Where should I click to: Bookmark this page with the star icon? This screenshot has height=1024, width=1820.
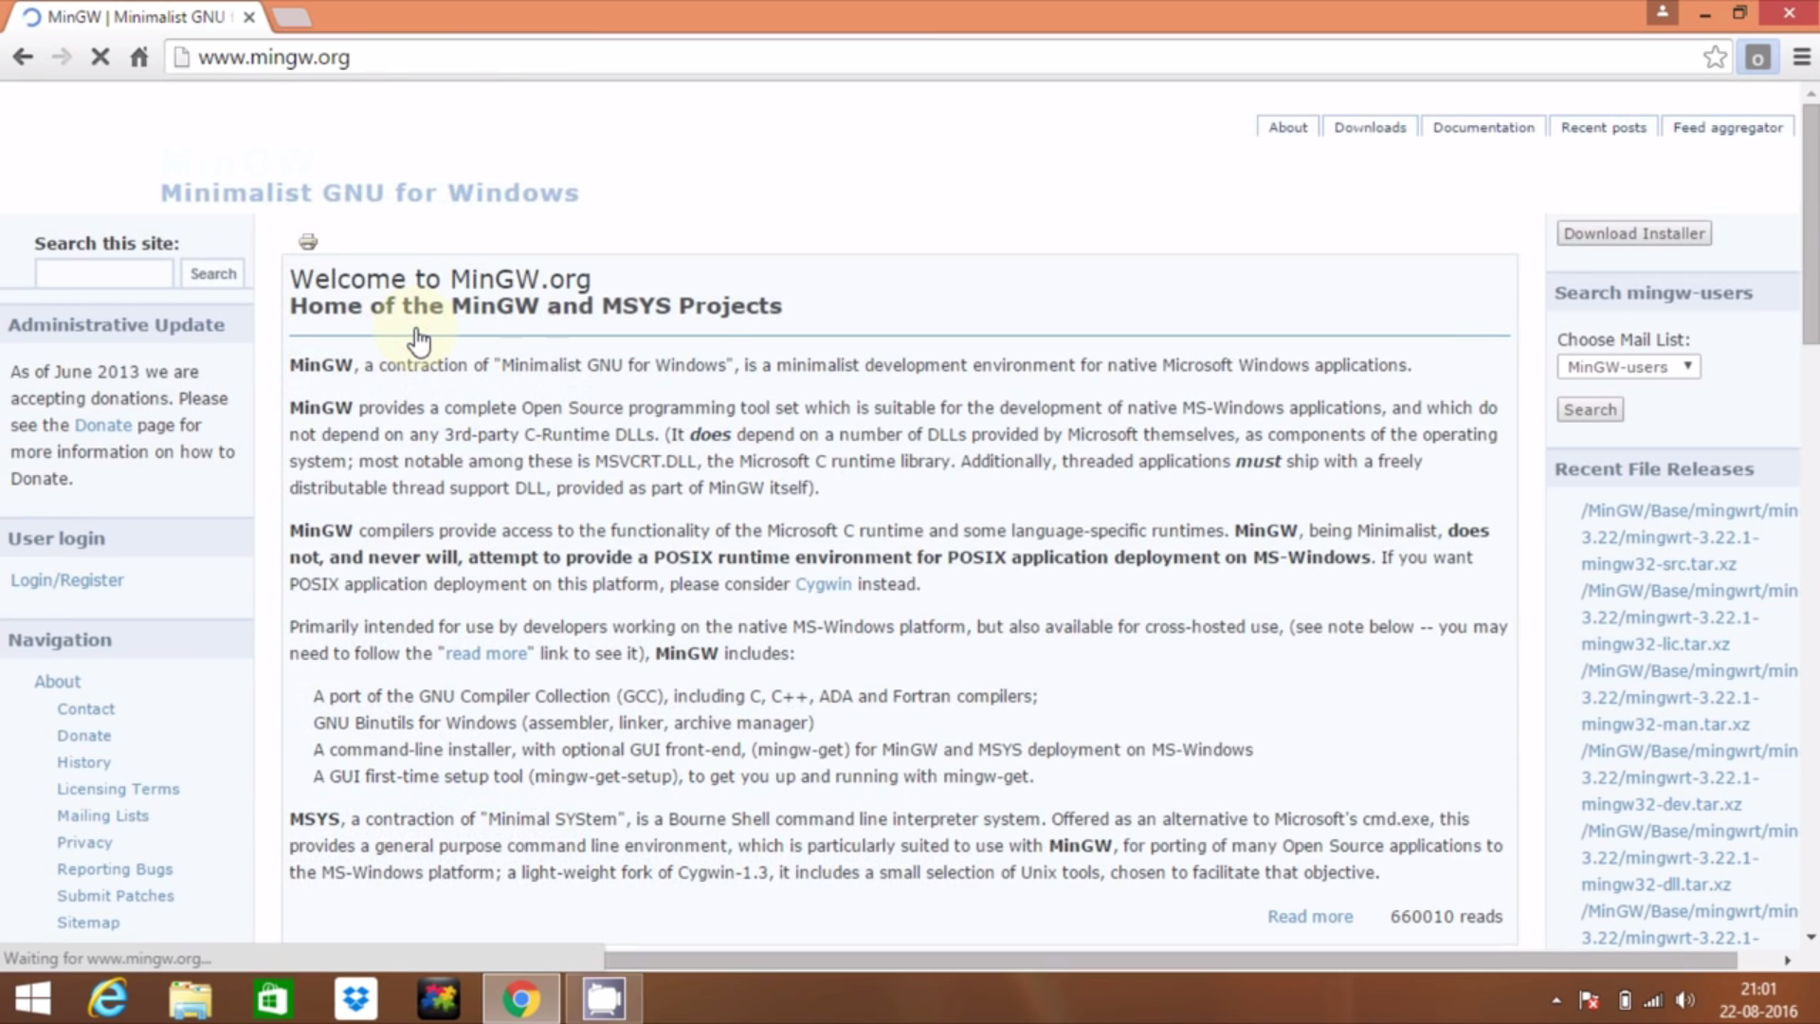pos(1715,57)
